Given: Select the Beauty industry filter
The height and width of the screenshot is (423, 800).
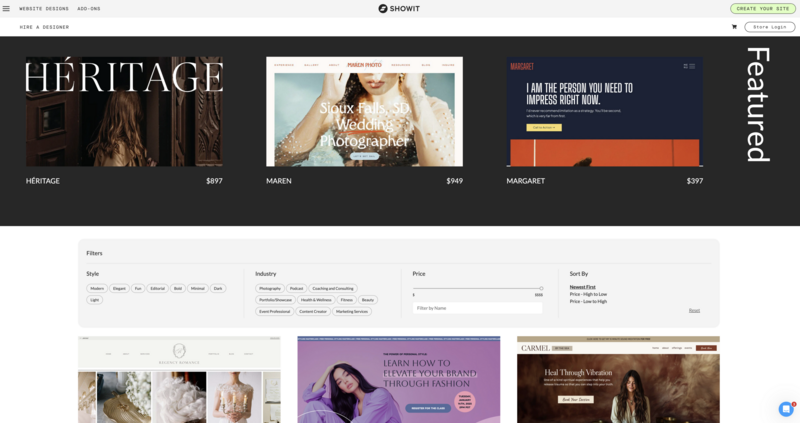Looking at the screenshot, I should click(x=368, y=300).
